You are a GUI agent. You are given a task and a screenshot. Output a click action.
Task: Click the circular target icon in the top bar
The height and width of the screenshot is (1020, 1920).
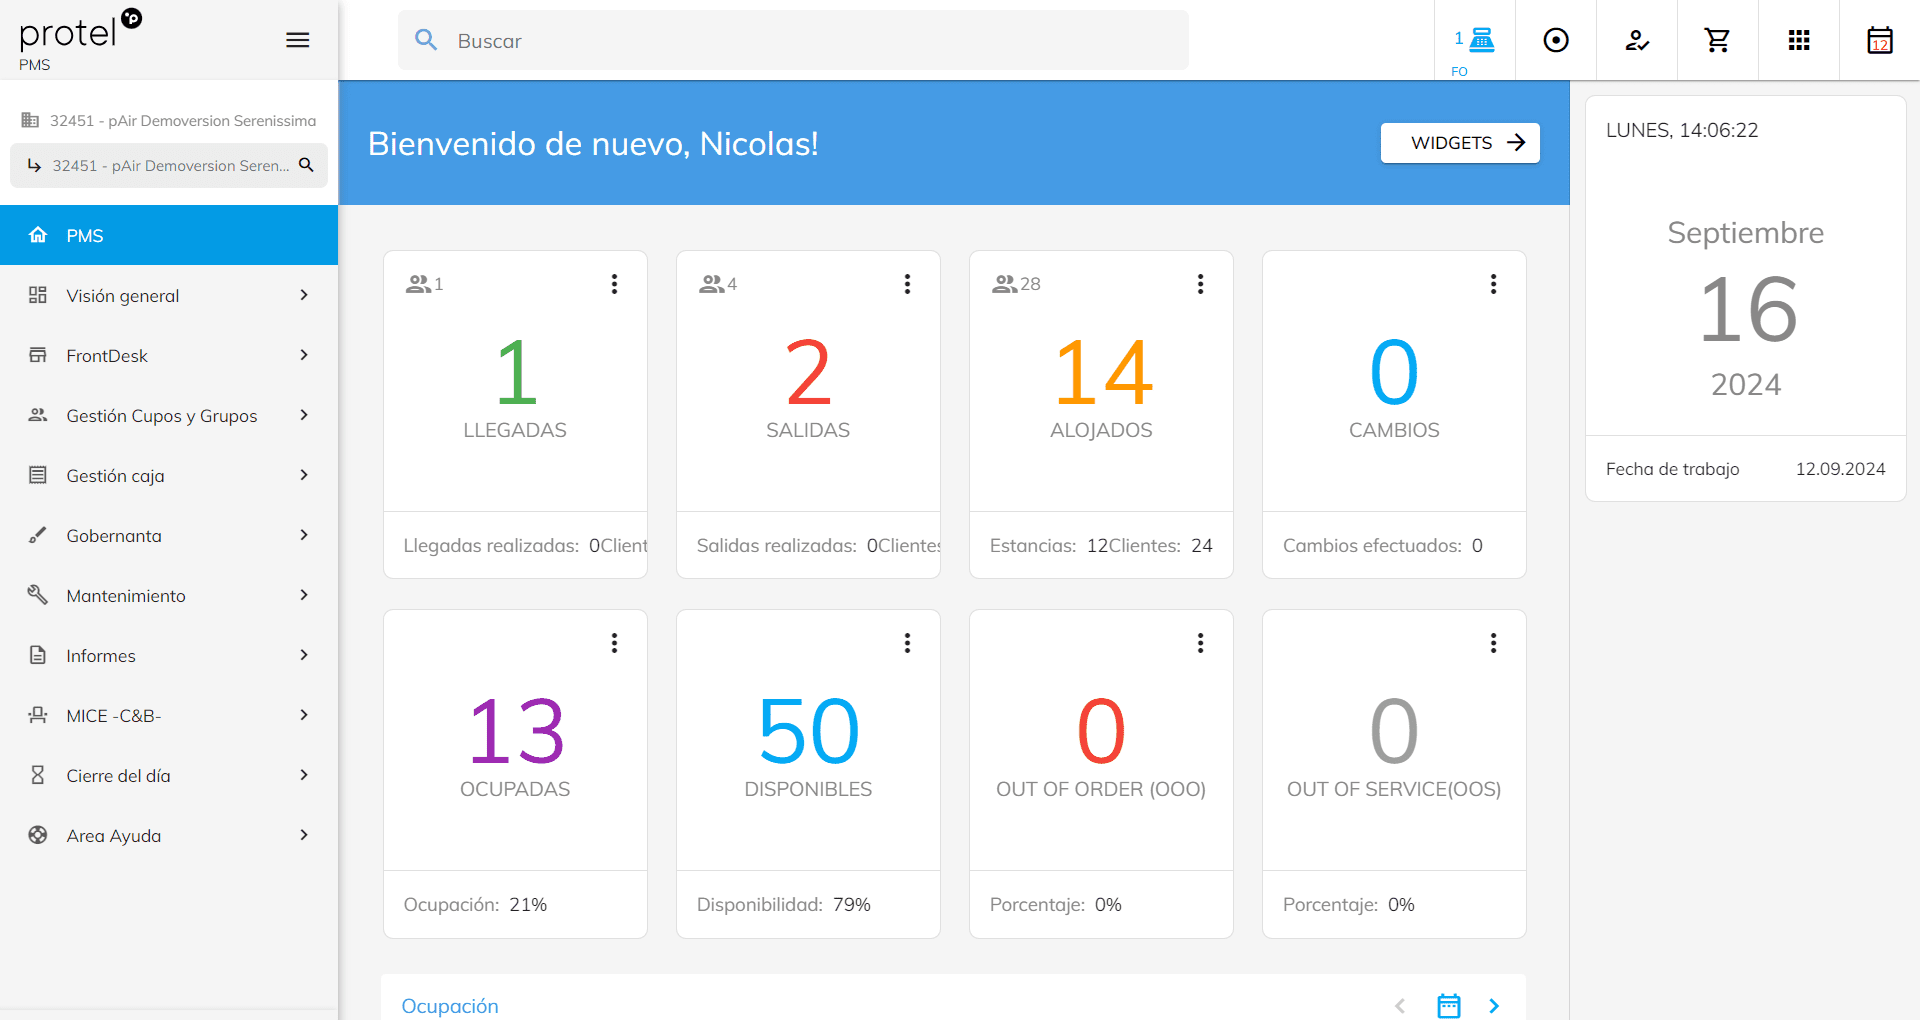point(1556,40)
